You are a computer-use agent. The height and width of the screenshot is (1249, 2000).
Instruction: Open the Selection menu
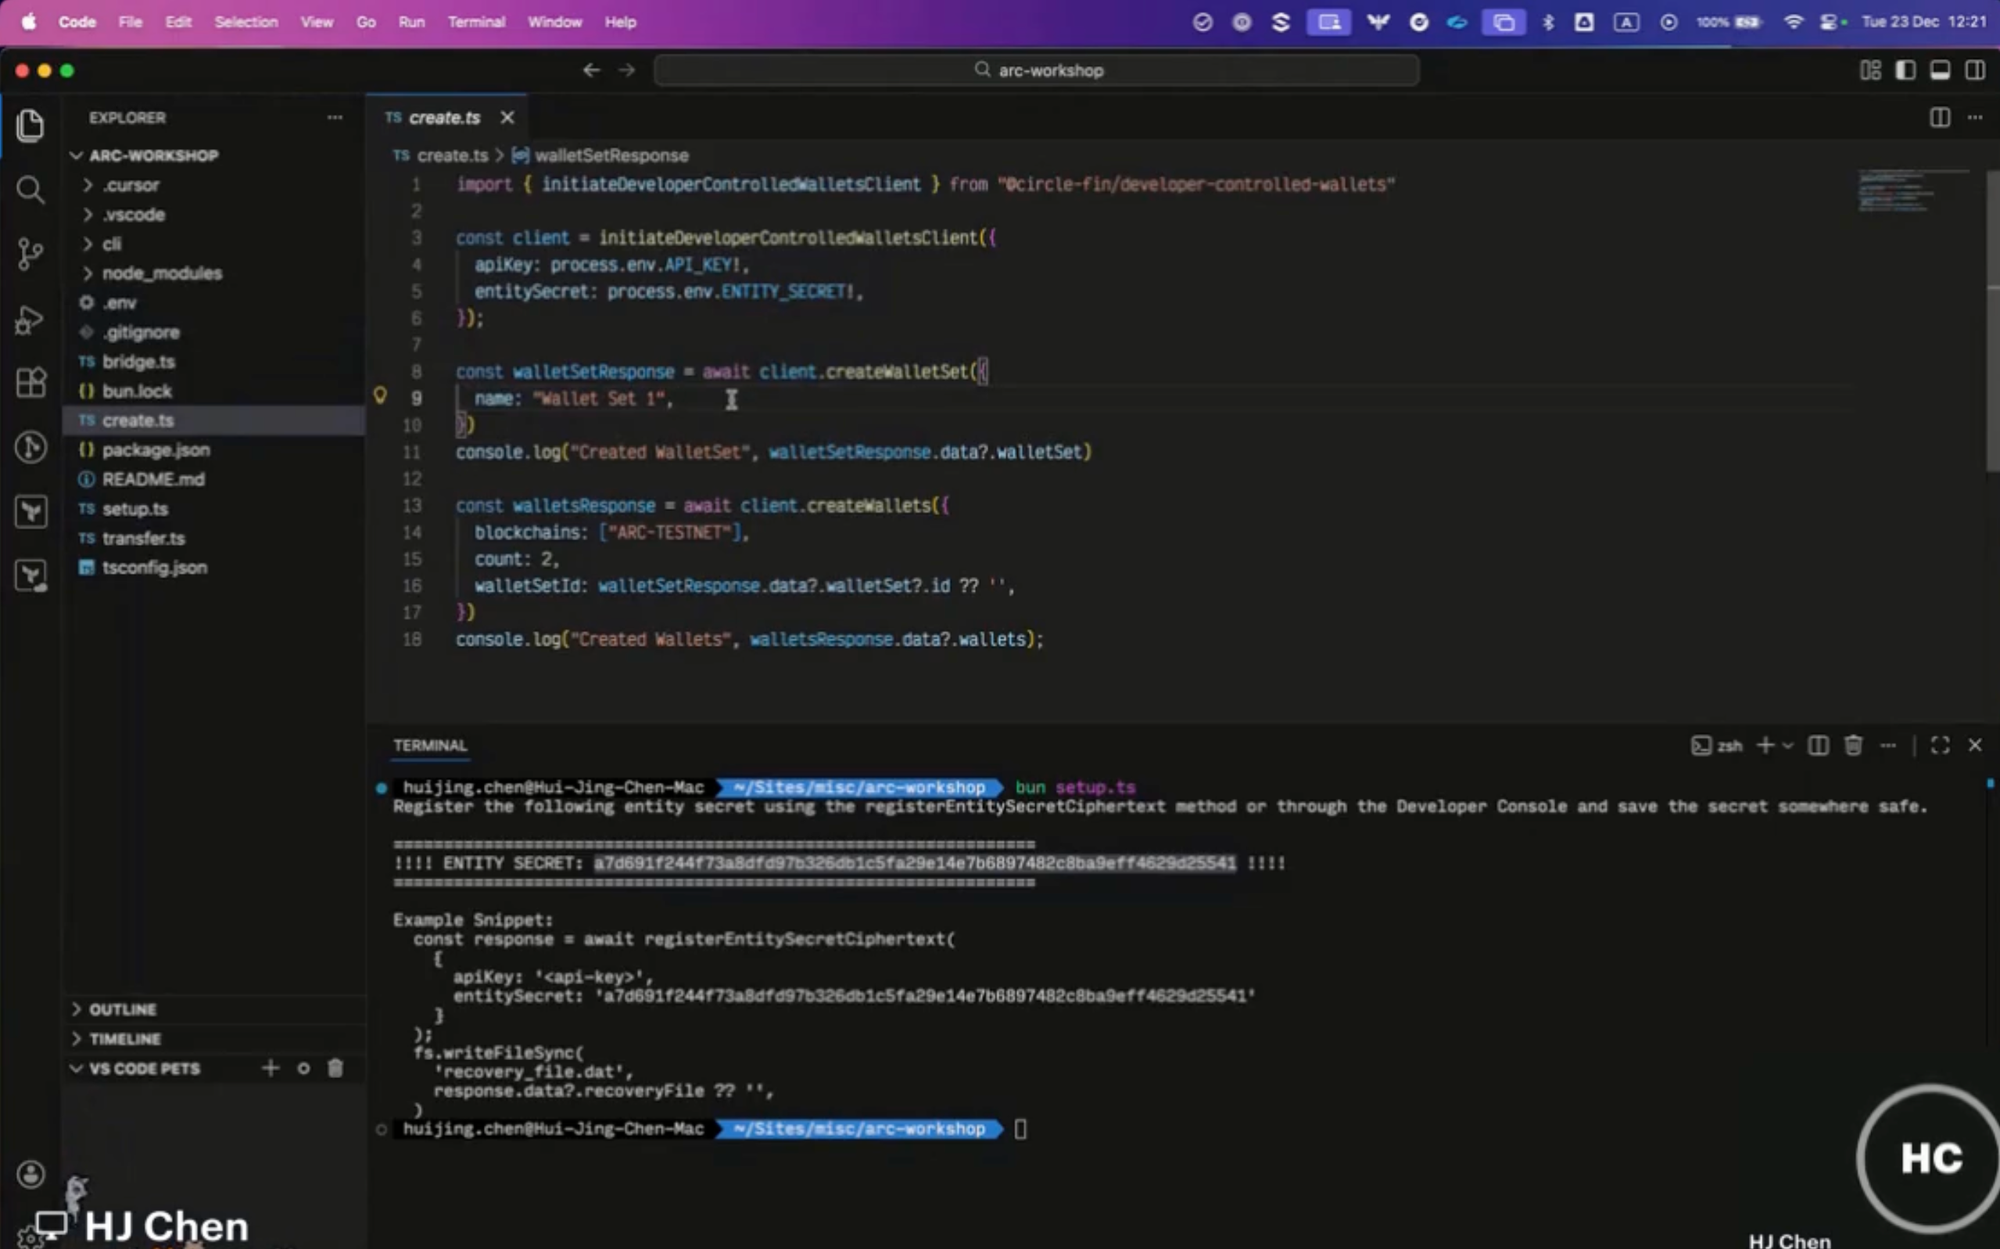(246, 22)
